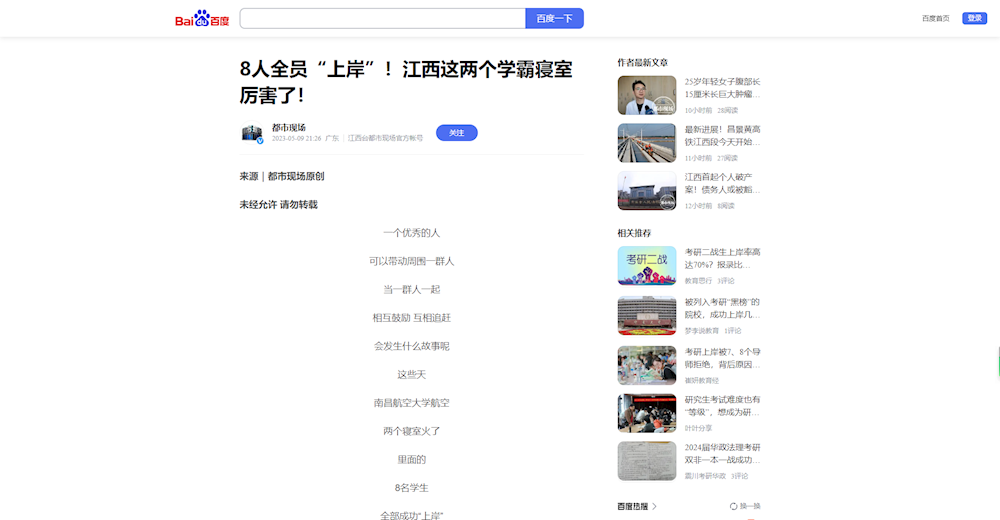Go to 百度首页 link
This screenshot has width=1000, height=520.
point(936,19)
